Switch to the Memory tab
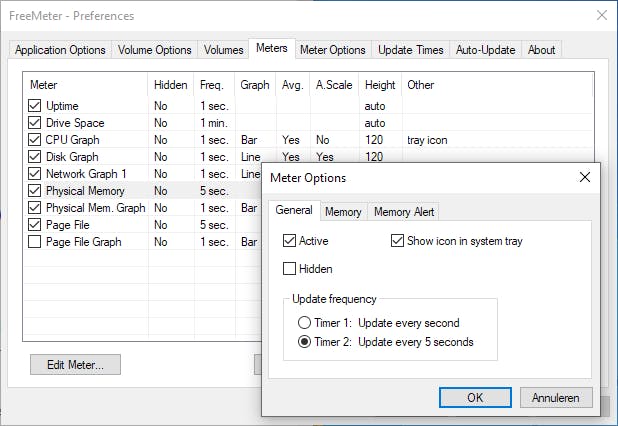The height and width of the screenshot is (426, 618). tap(343, 212)
